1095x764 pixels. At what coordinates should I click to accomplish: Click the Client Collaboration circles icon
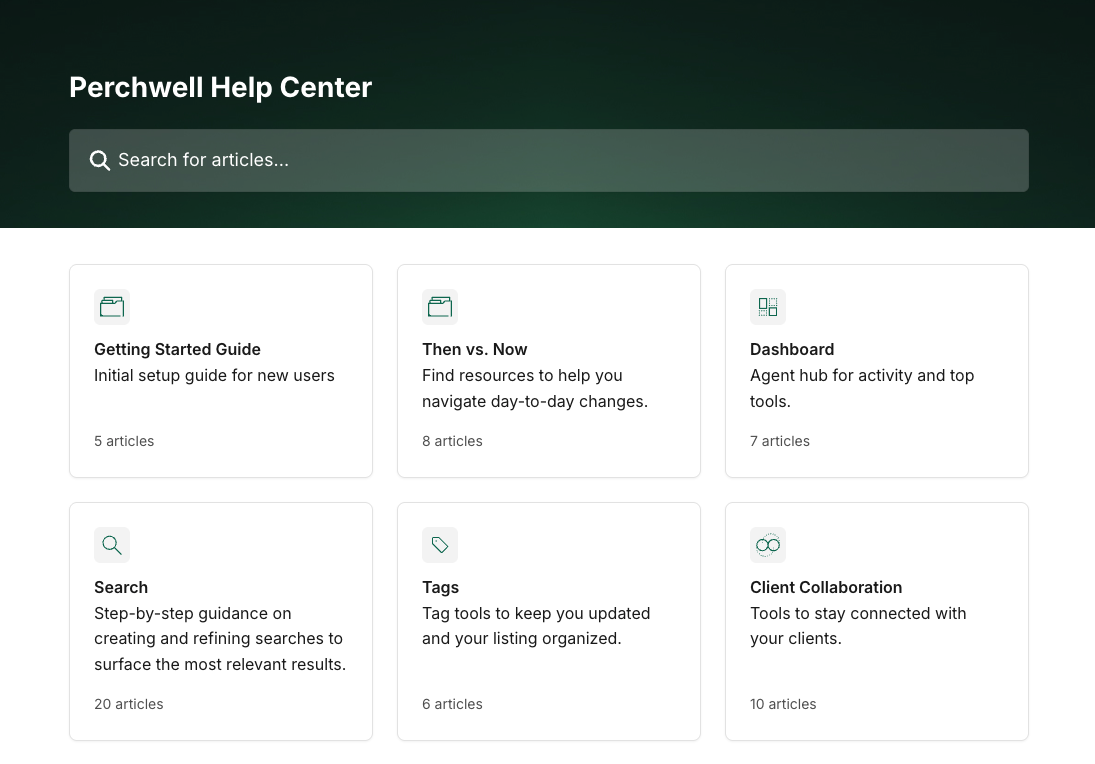click(768, 545)
